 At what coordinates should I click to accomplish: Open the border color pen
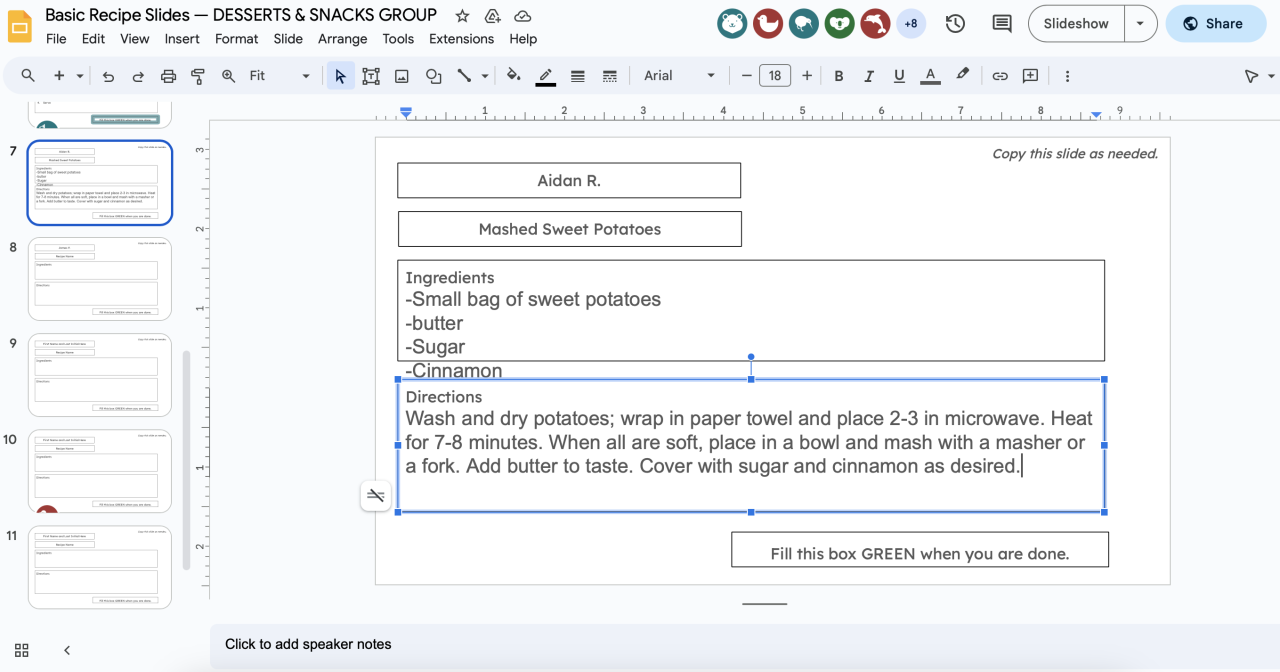(545, 76)
